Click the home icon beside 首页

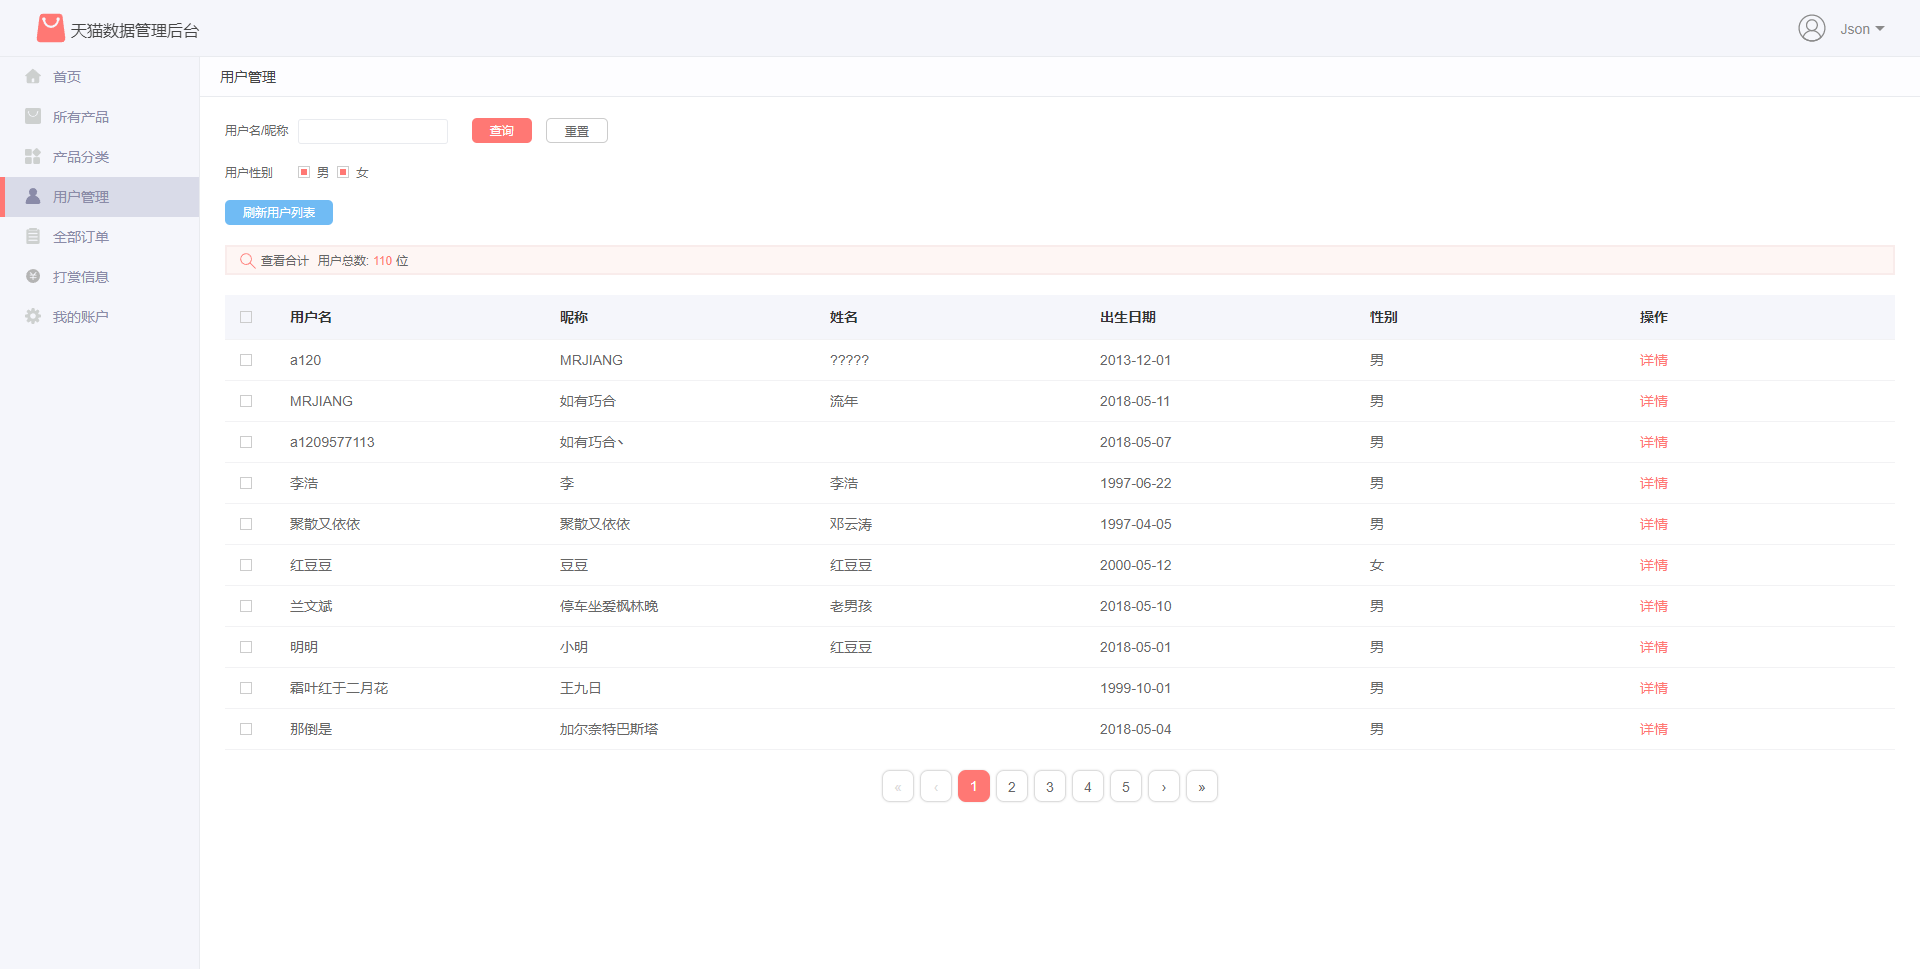(x=33, y=76)
